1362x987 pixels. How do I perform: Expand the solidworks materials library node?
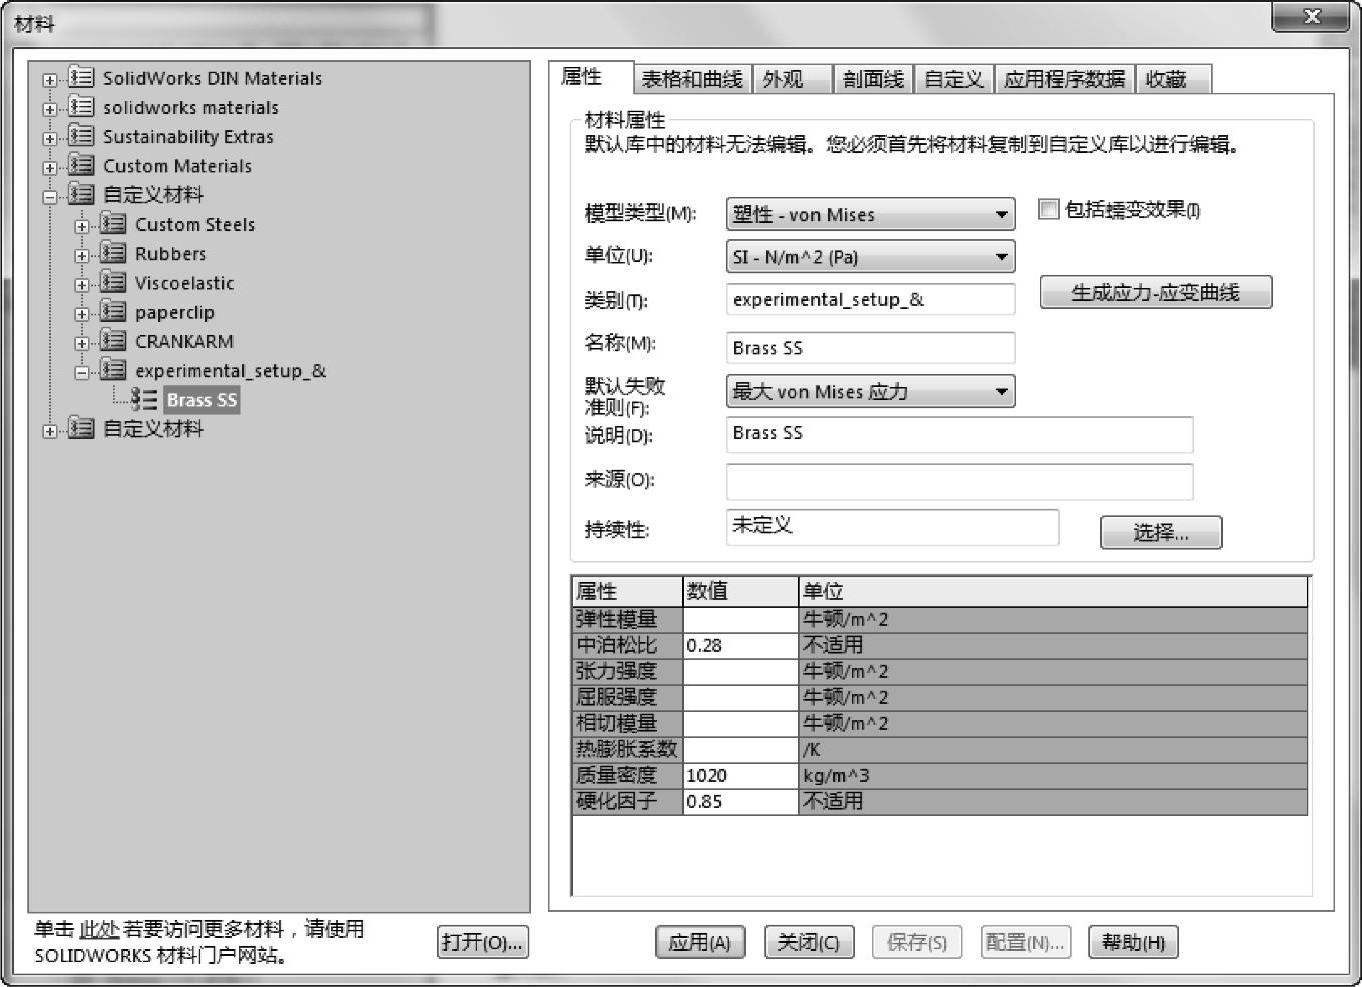click(x=50, y=109)
